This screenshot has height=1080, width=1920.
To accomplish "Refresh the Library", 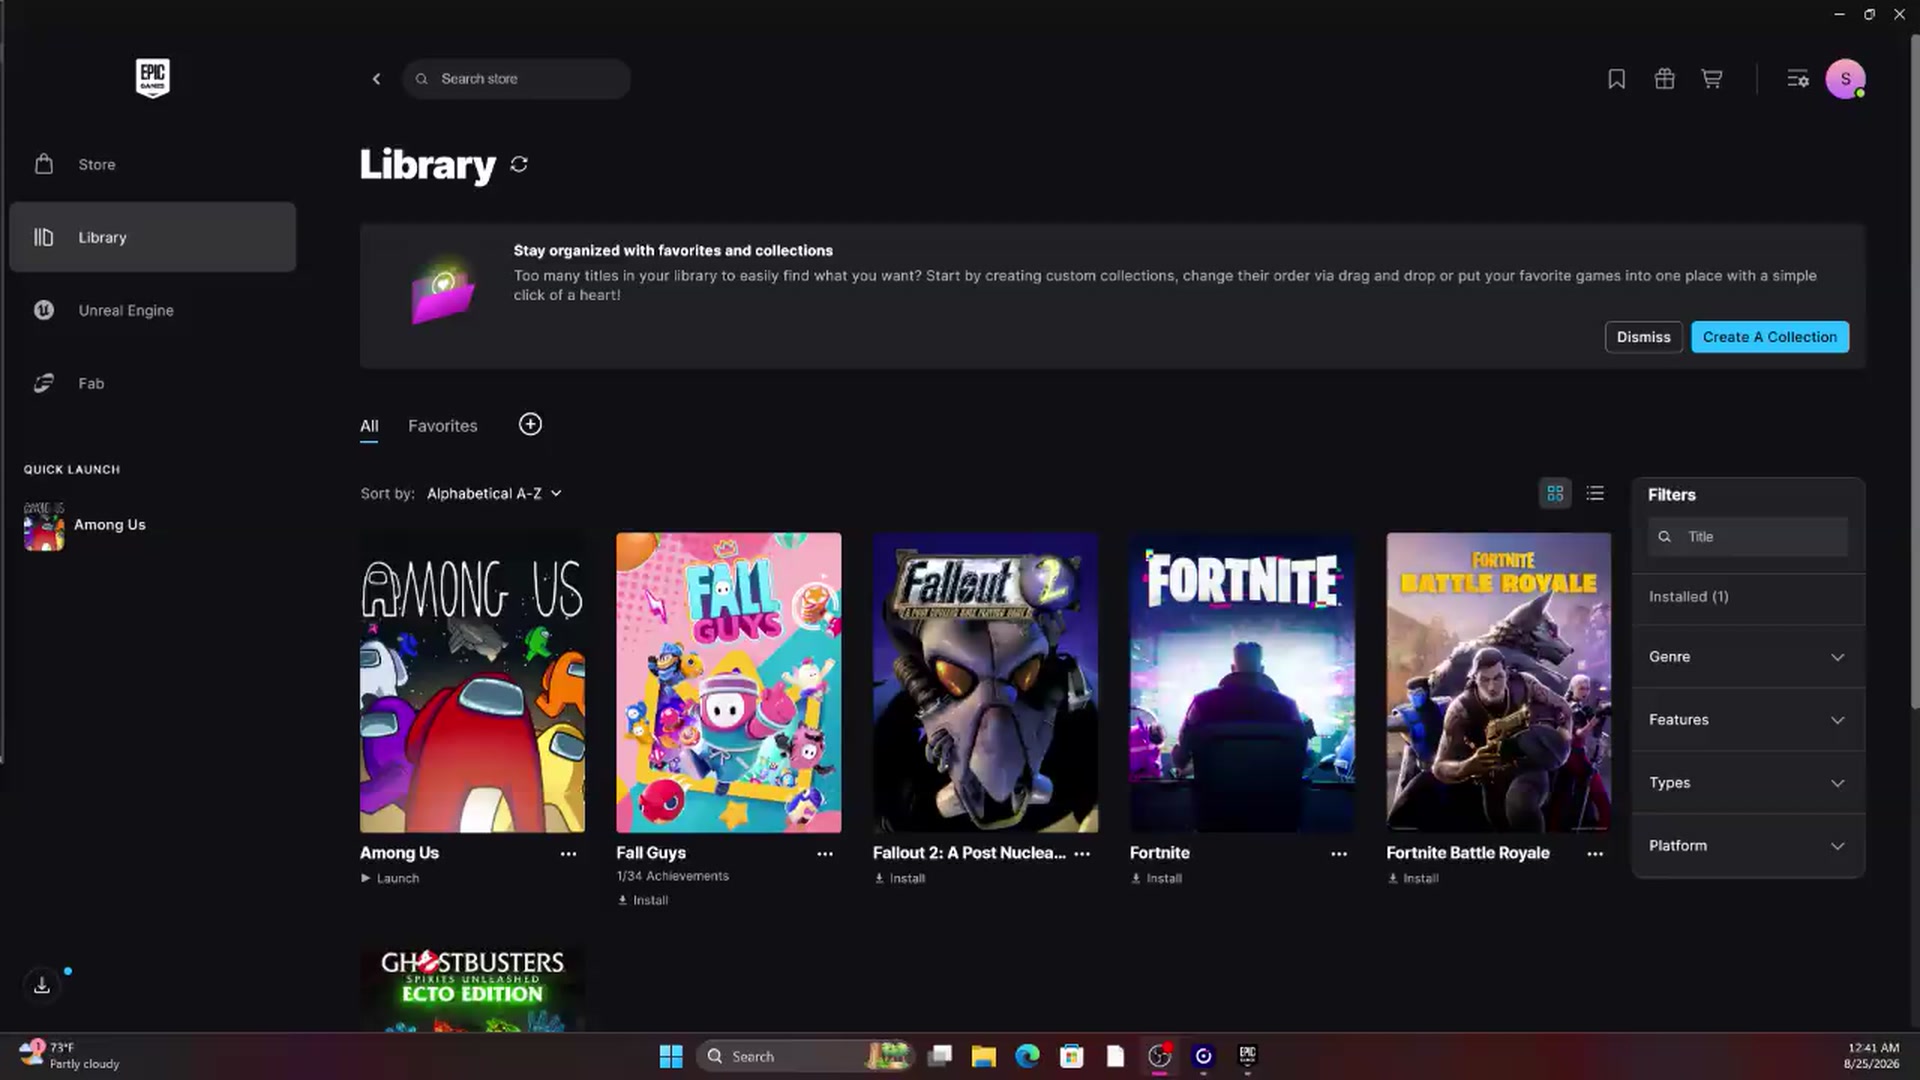I will tap(518, 164).
